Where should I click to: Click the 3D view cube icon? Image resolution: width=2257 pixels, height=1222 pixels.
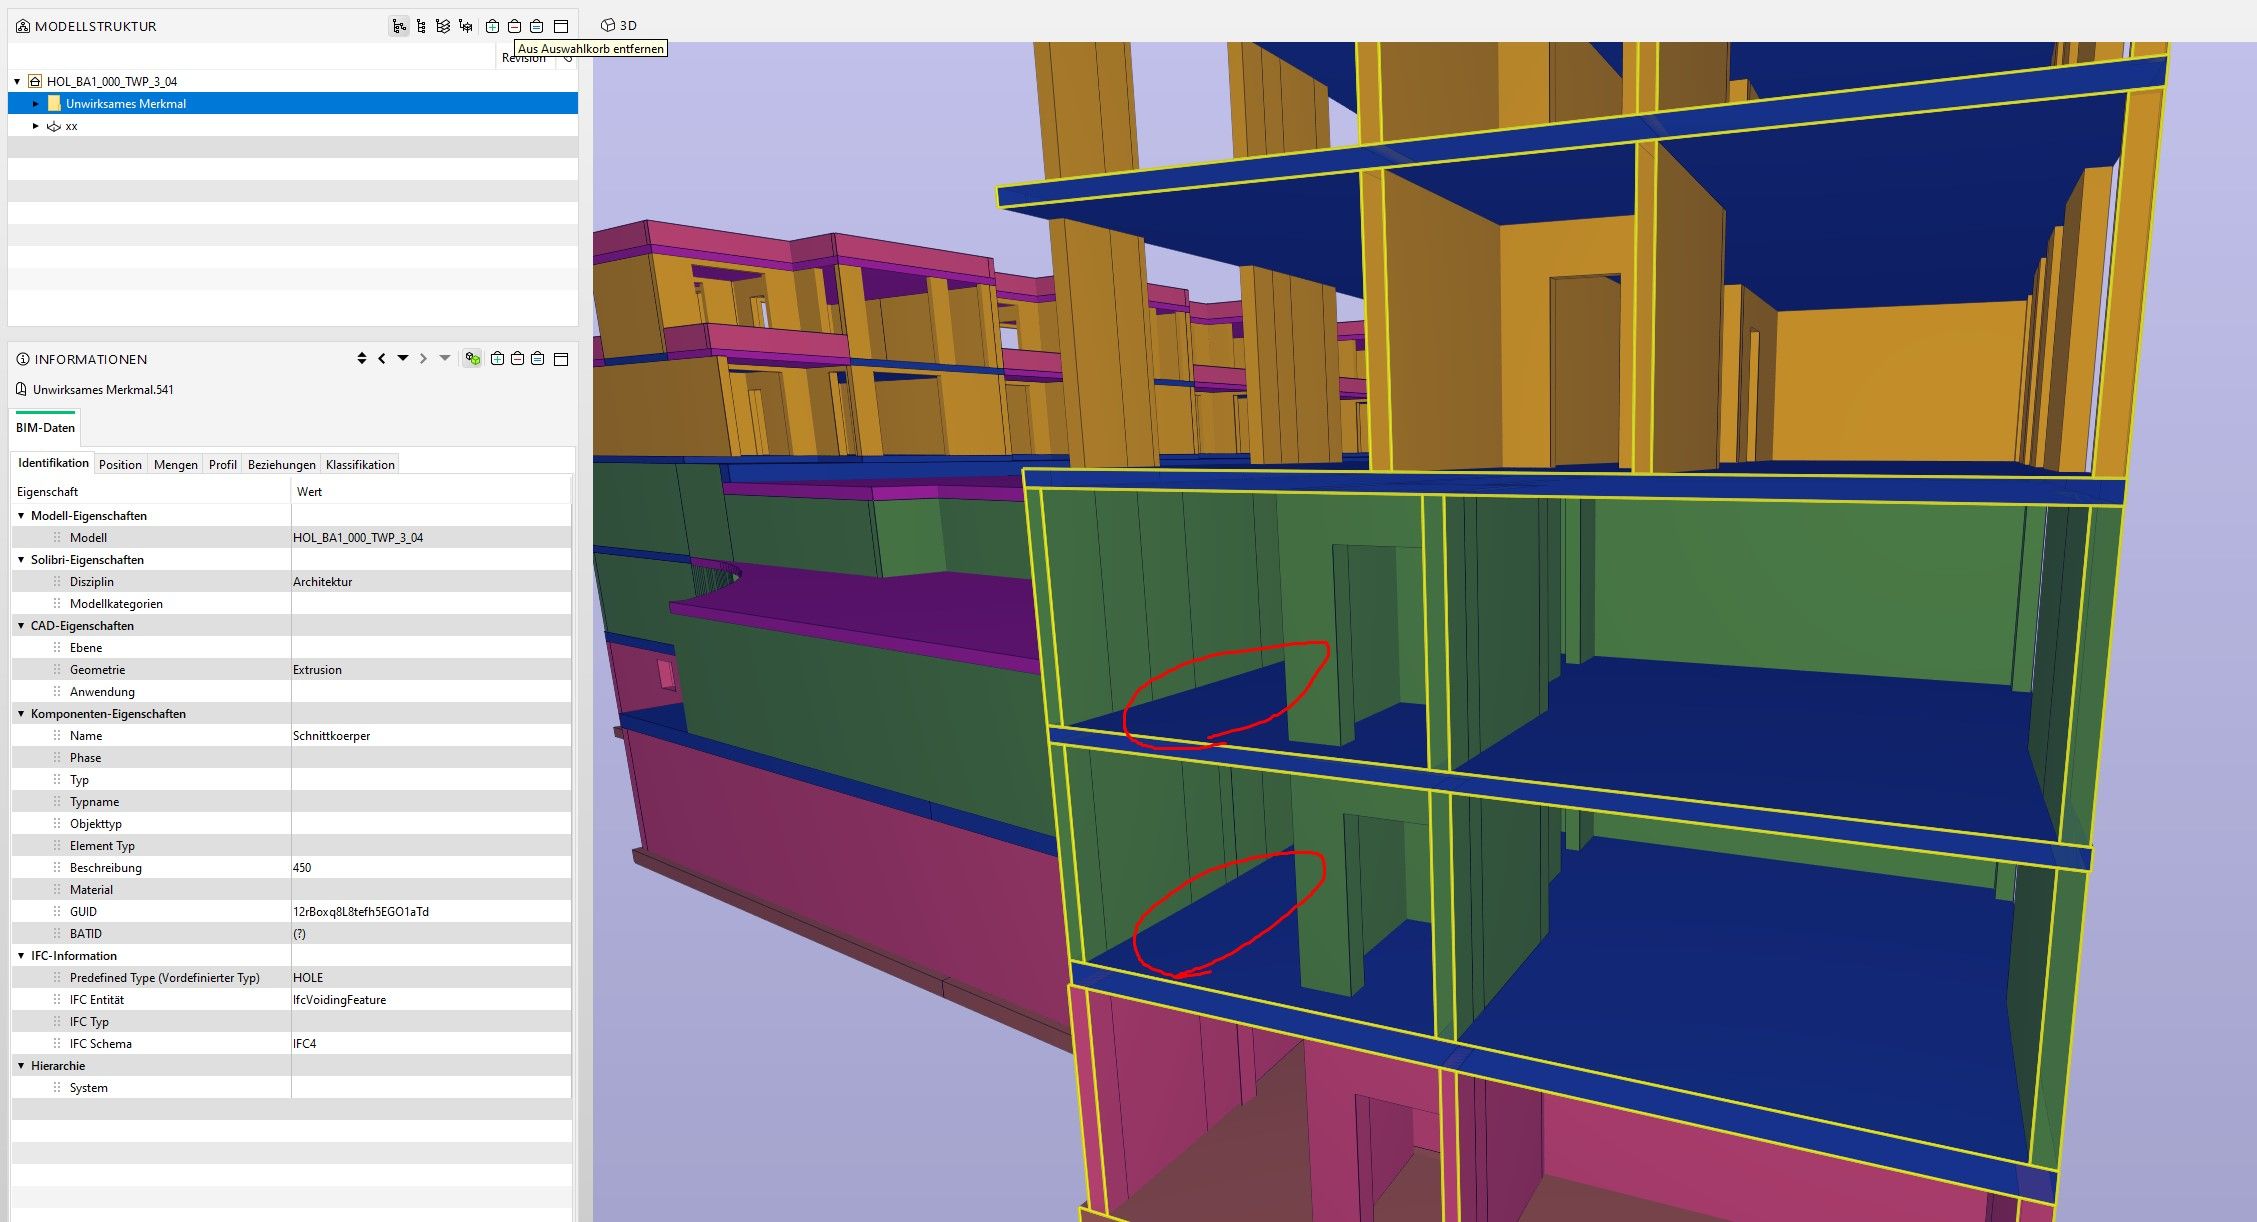(607, 25)
